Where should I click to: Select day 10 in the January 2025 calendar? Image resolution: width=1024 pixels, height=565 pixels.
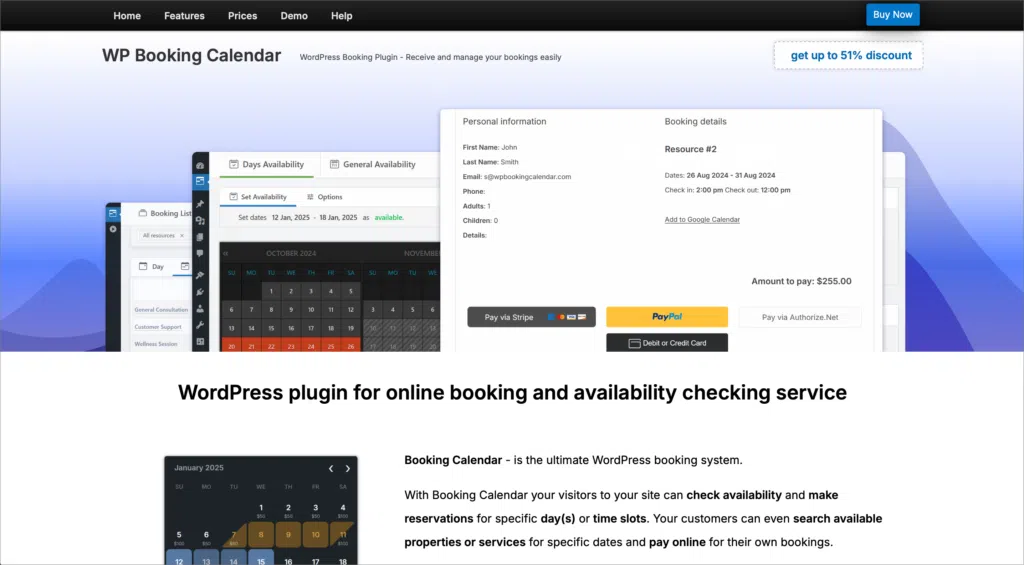click(x=315, y=534)
